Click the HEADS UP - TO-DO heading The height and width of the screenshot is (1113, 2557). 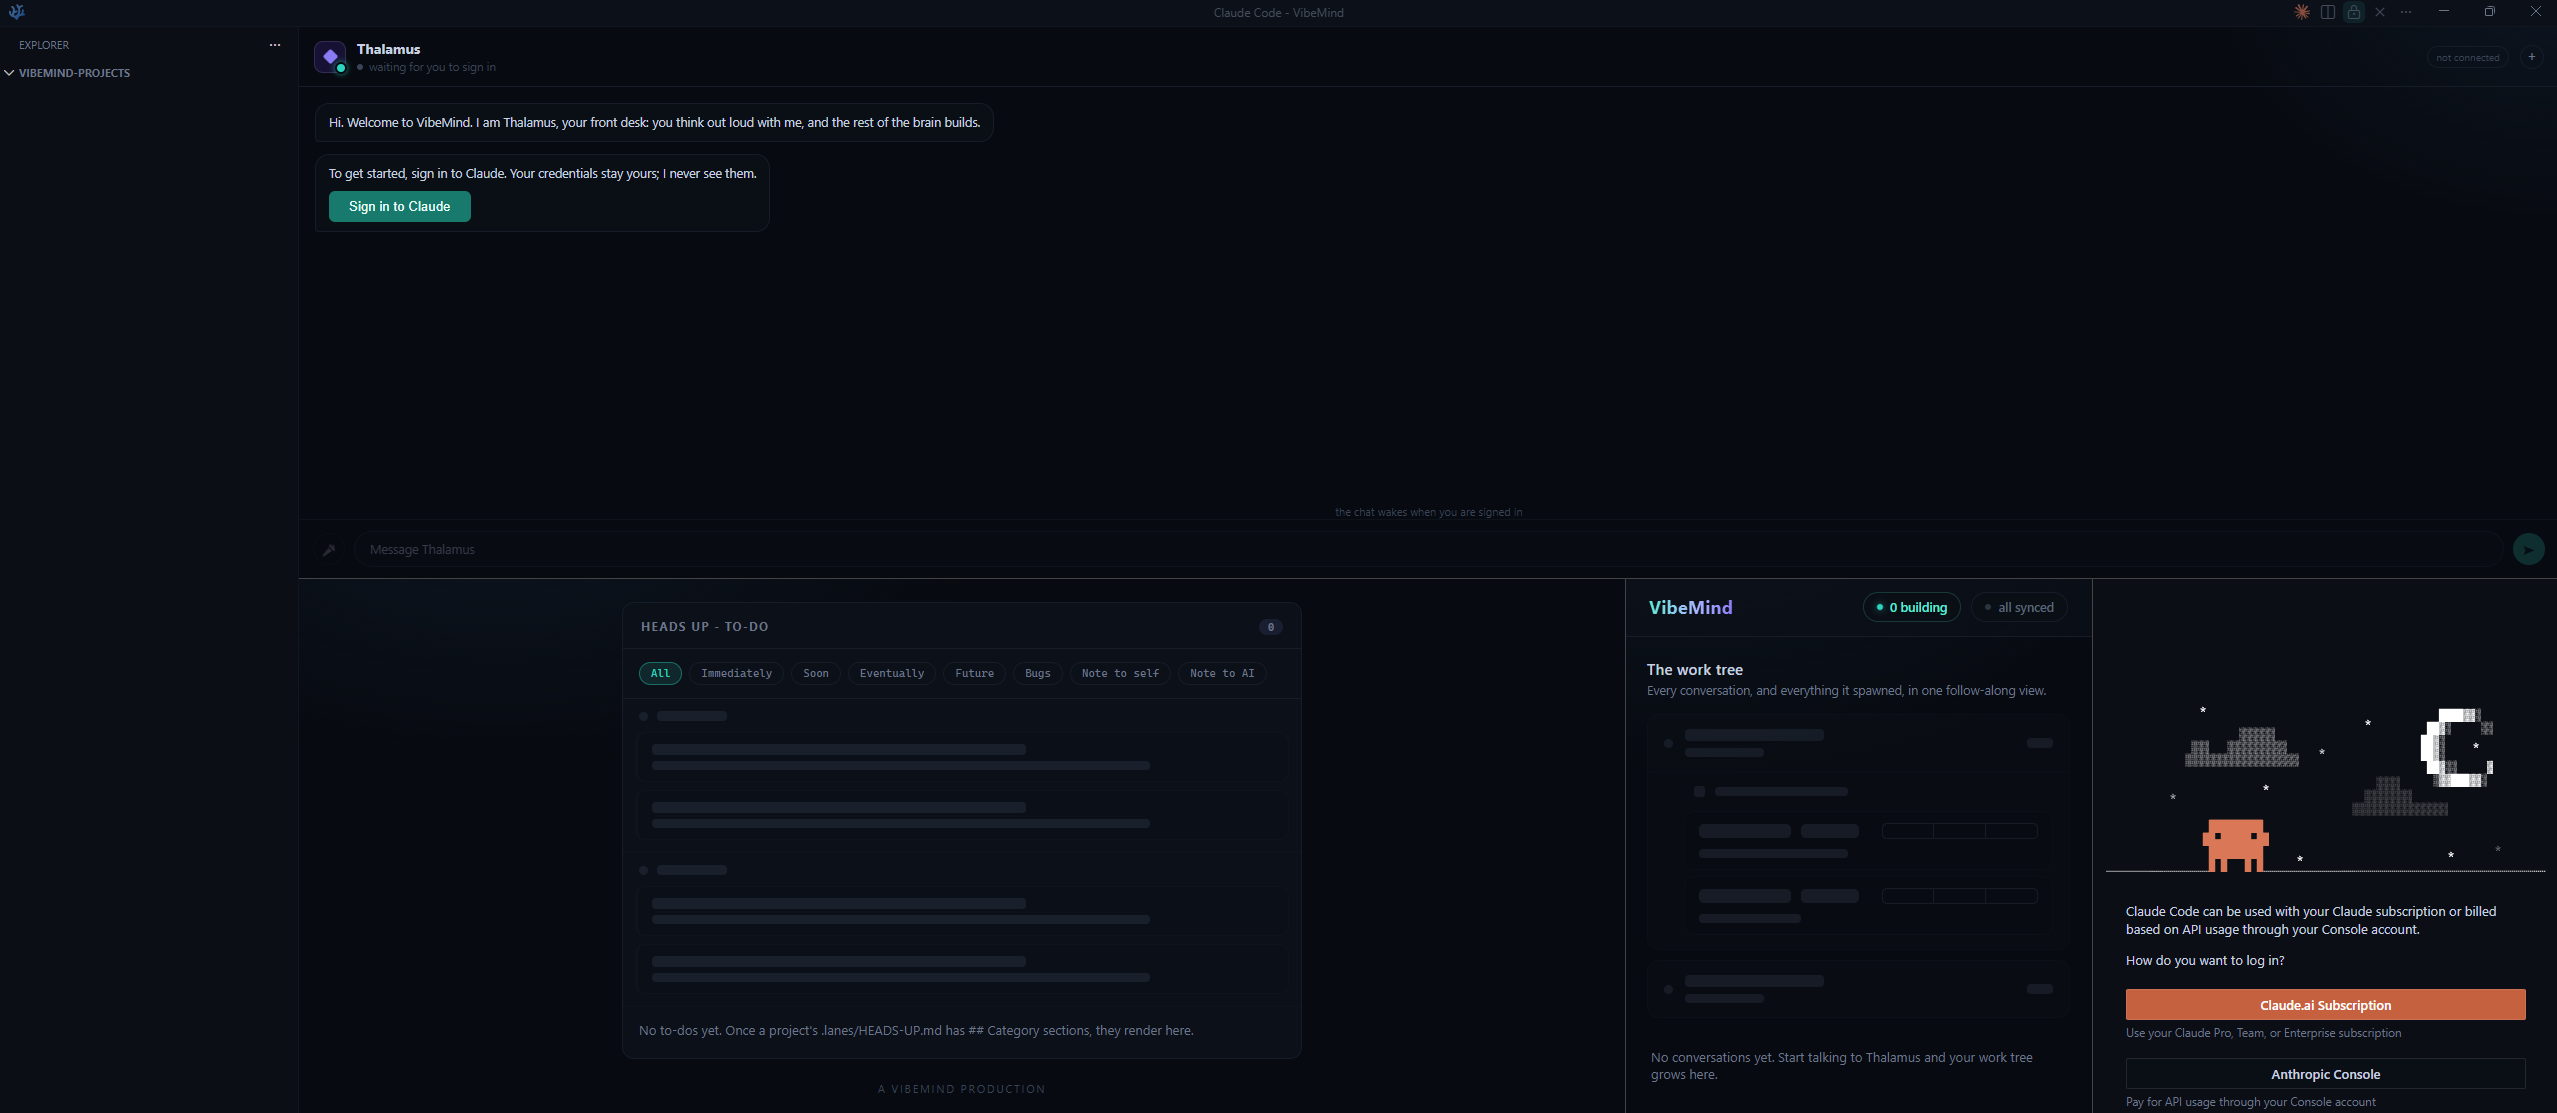click(705, 627)
